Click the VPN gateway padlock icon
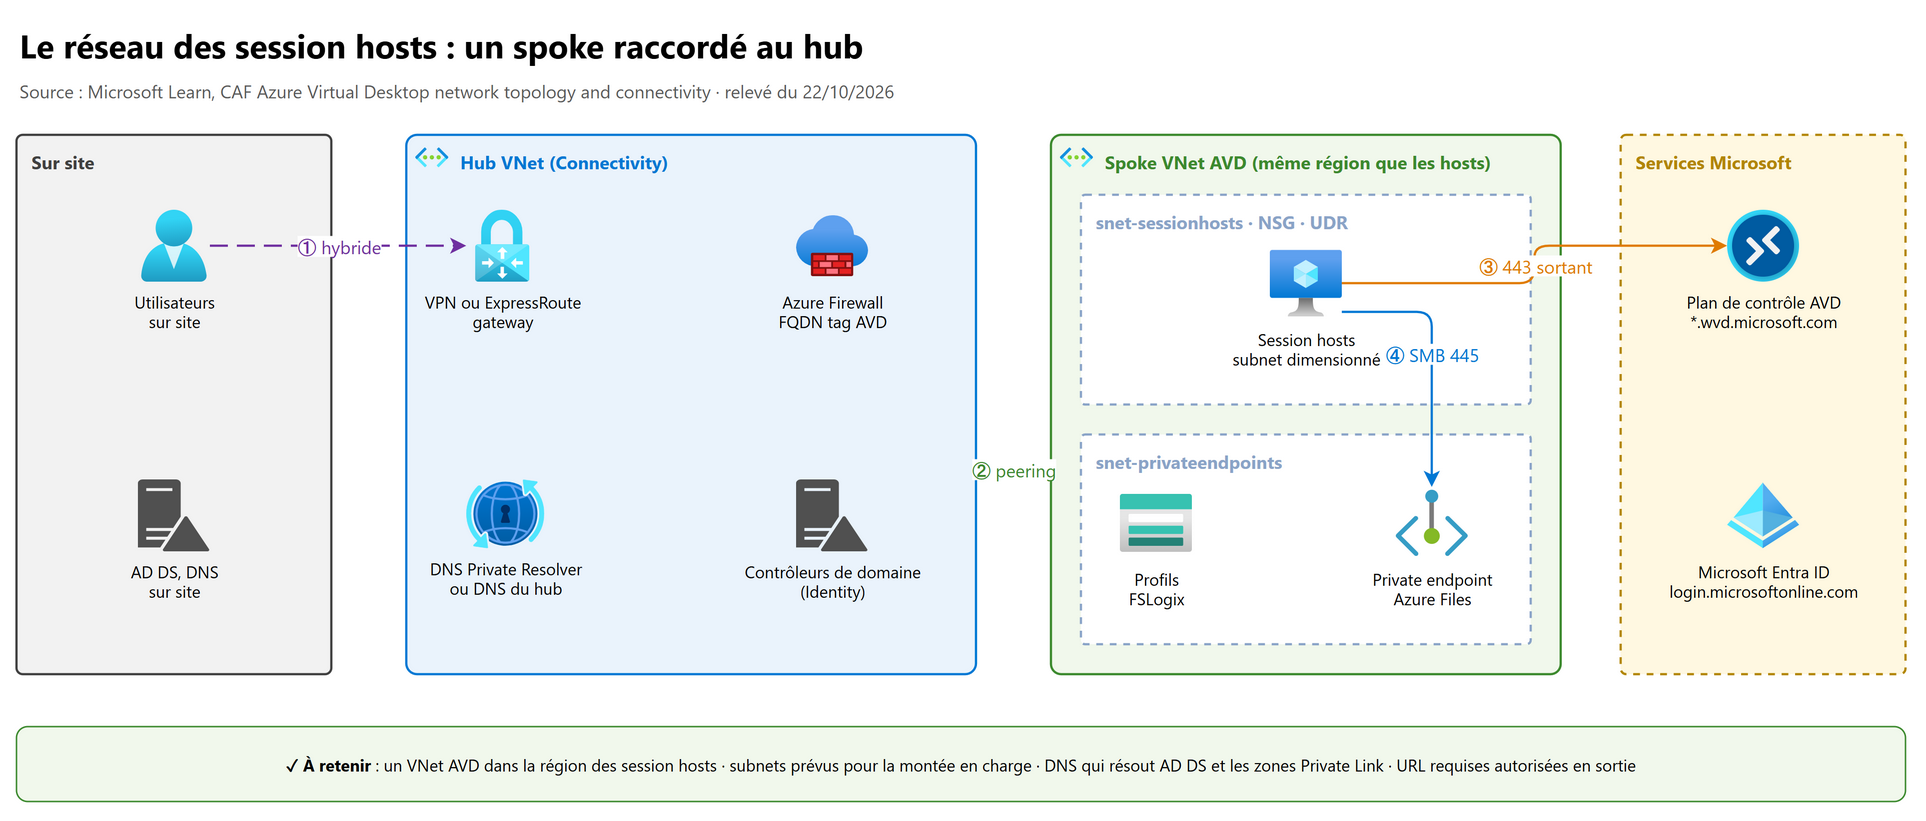 [x=502, y=245]
